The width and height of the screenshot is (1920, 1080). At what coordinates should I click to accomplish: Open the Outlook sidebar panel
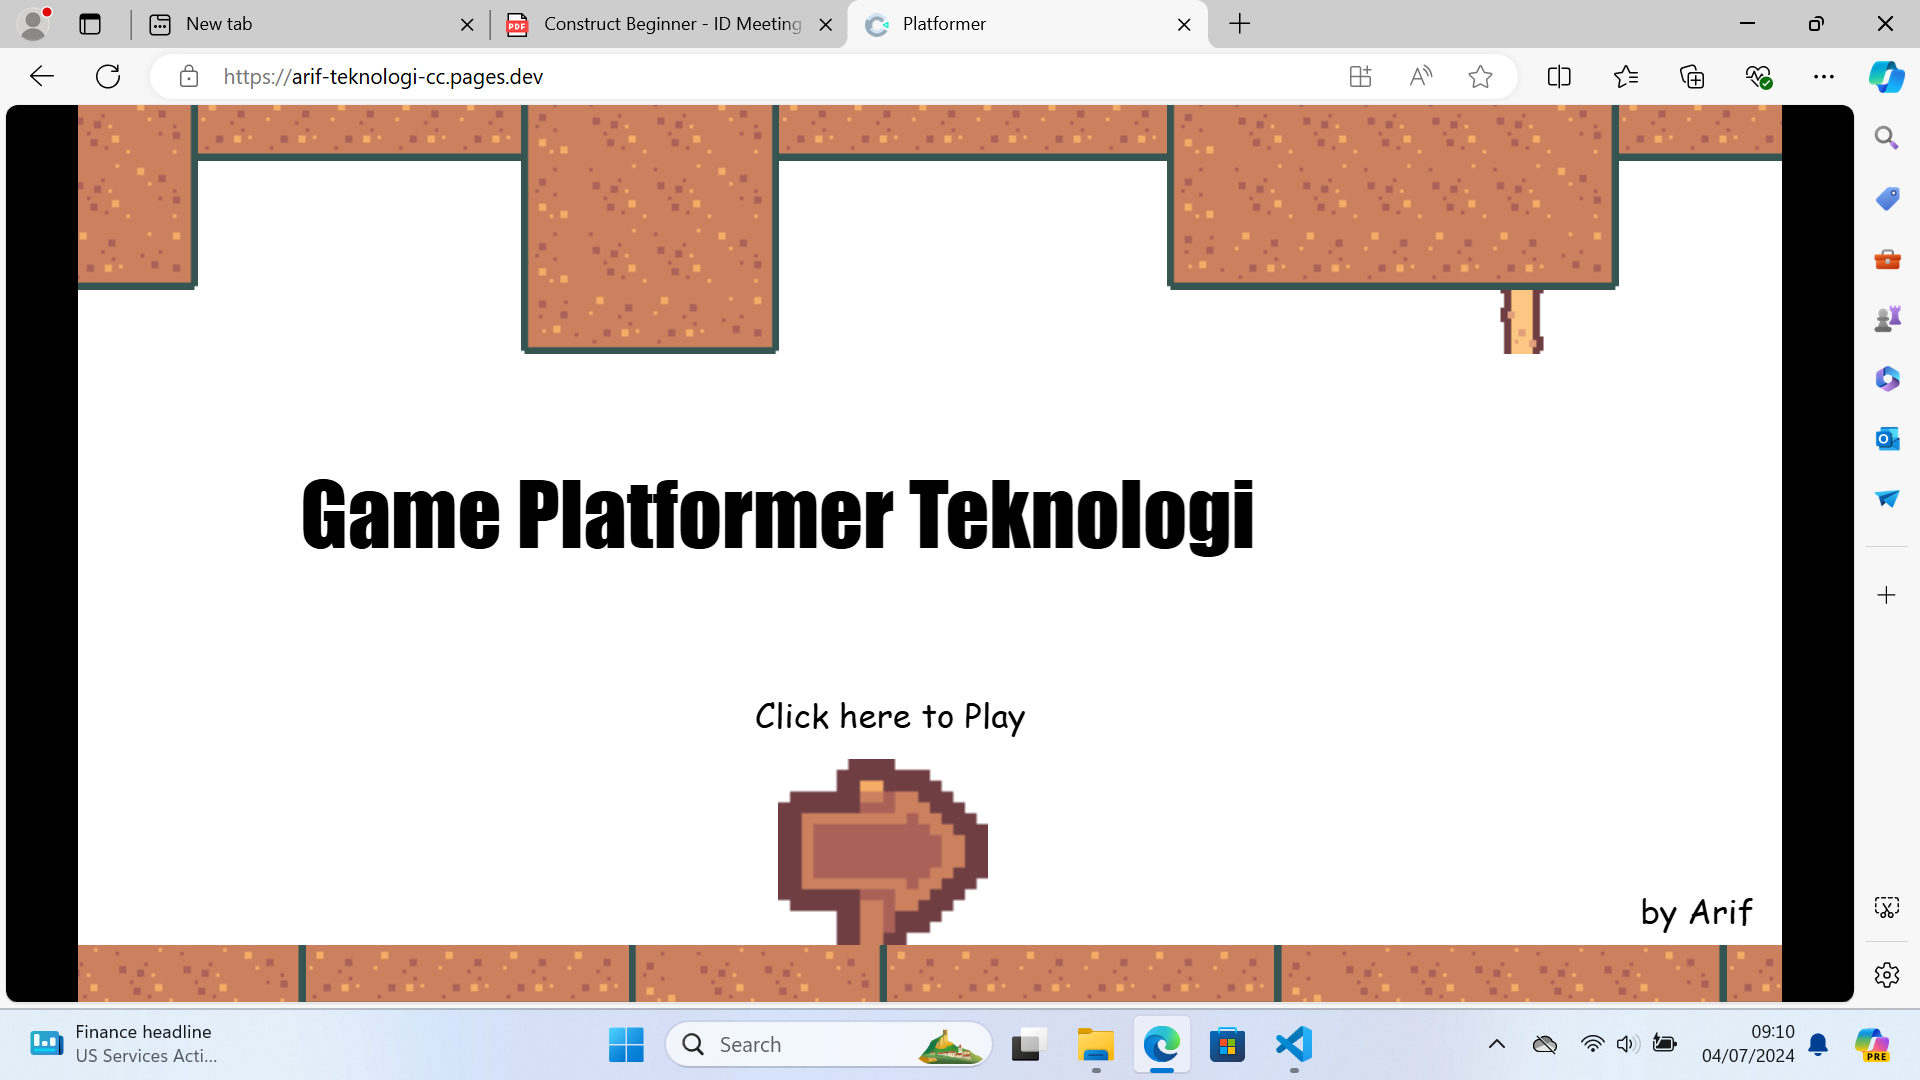pyautogui.click(x=1887, y=438)
